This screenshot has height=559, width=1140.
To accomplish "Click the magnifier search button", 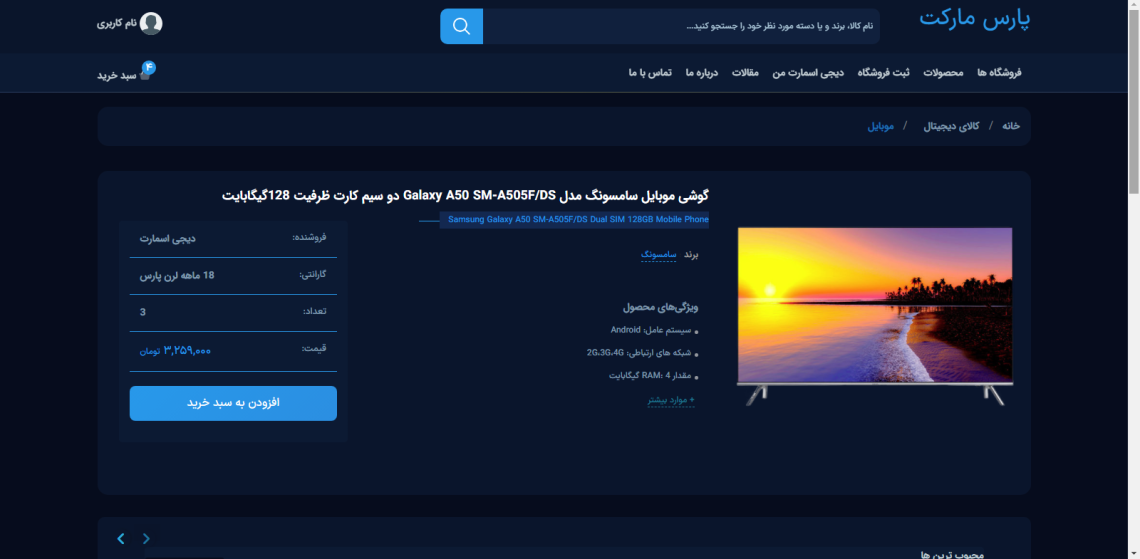I will (x=461, y=26).
